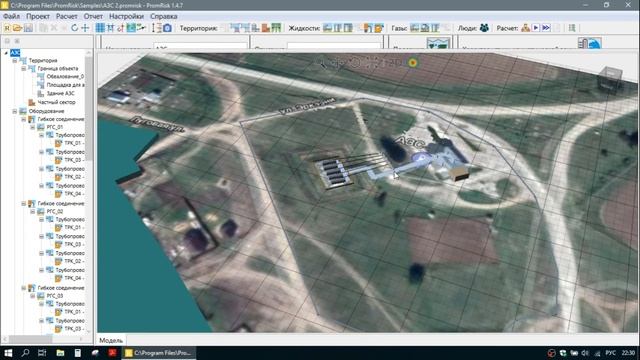Select ТРК_01 under РГС_01
This screenshot has width=640, height=360.
(x=74, y=143)
